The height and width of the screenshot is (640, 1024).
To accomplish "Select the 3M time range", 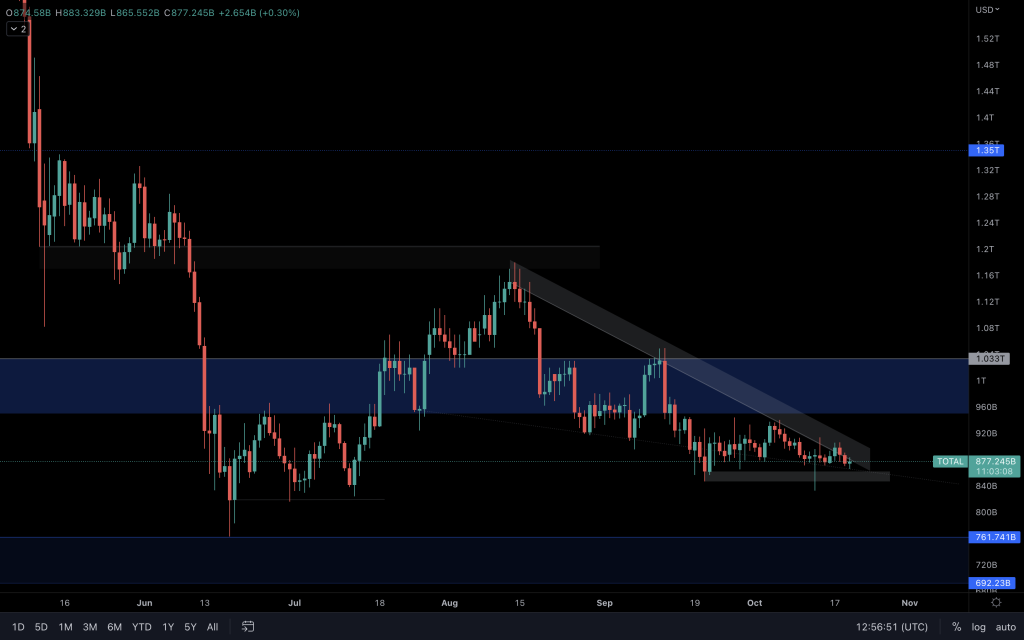I will [x=90, y=627].
